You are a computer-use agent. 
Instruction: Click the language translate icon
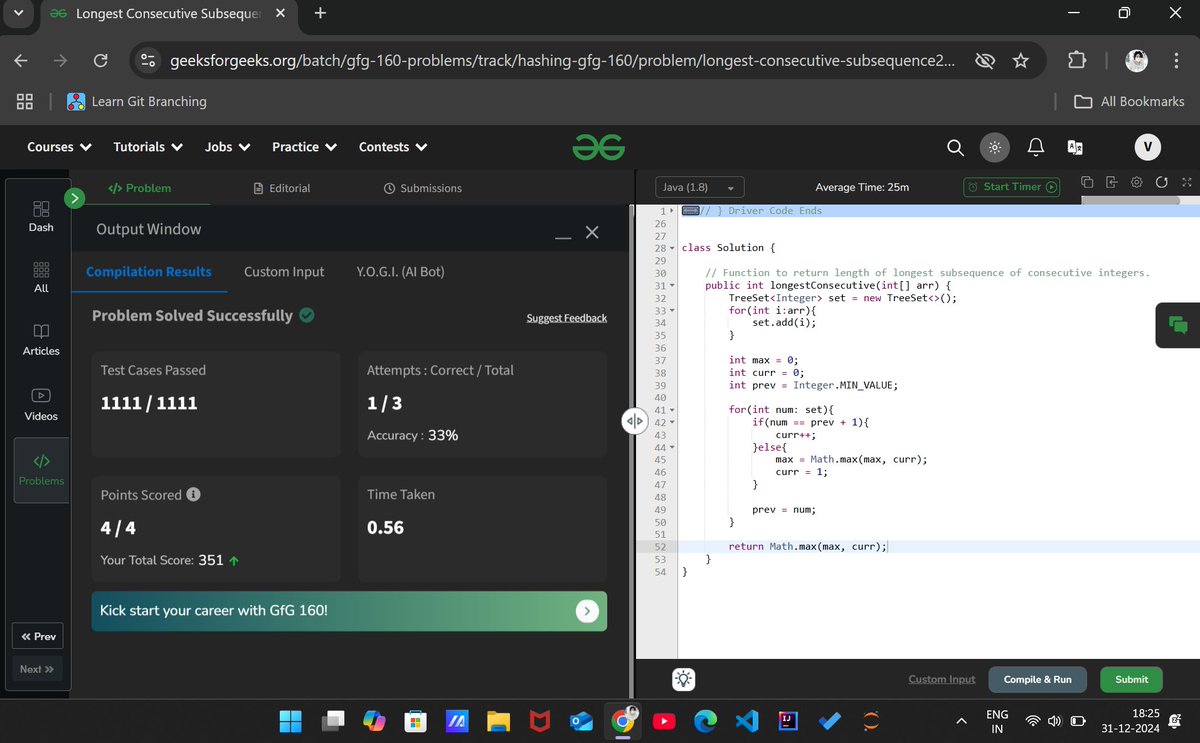click(1075, 147)
